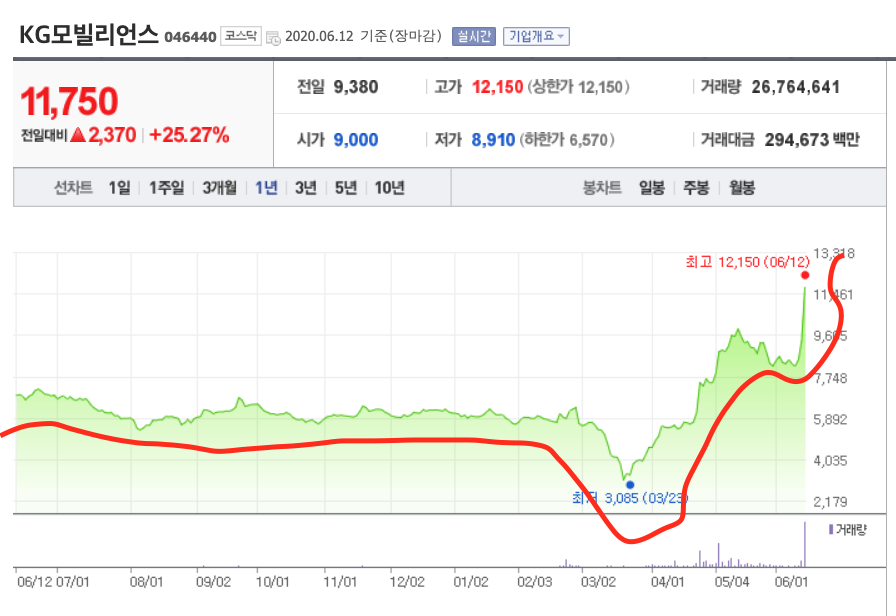Click the stock code 046440

190,37
